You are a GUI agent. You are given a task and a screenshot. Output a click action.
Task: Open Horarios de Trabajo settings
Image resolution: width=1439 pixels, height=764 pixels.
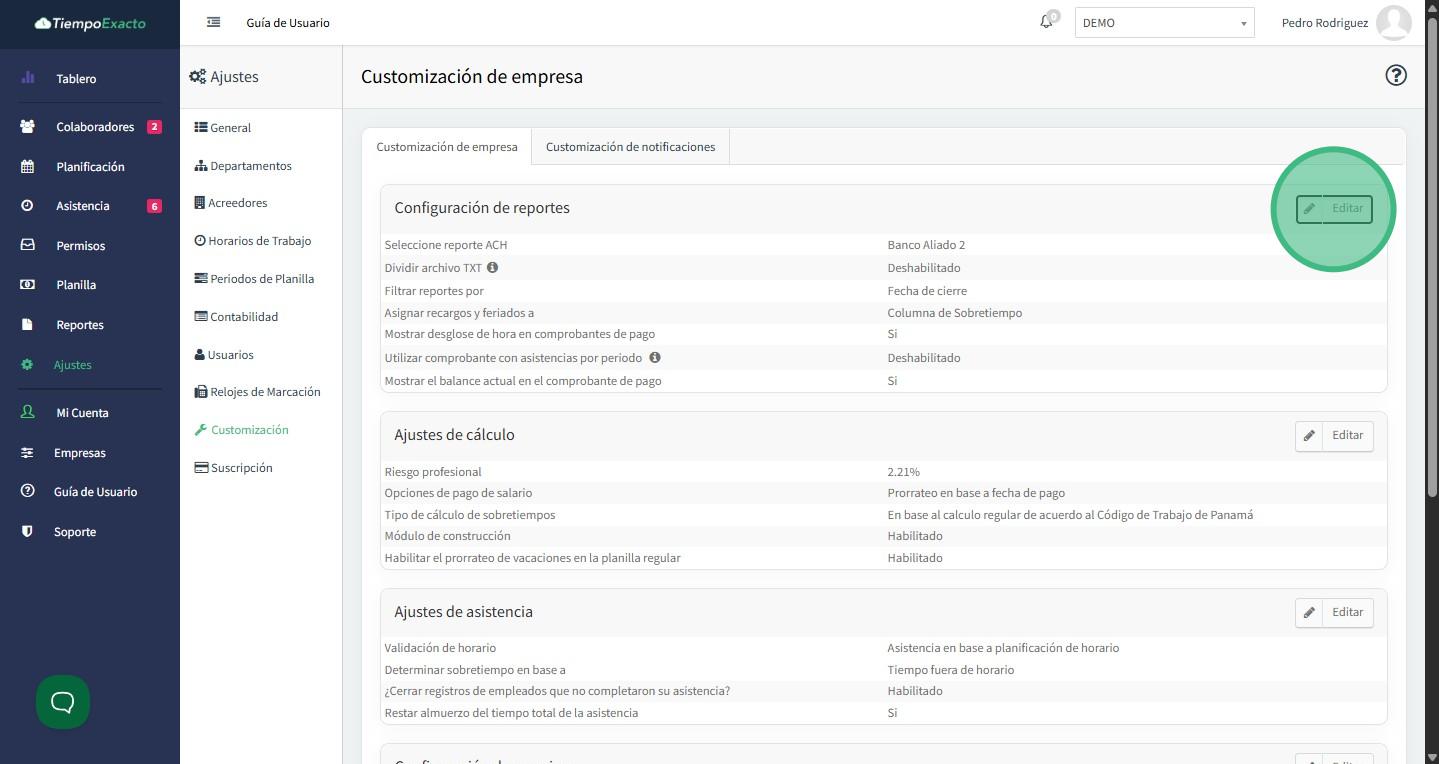[253, 241]
